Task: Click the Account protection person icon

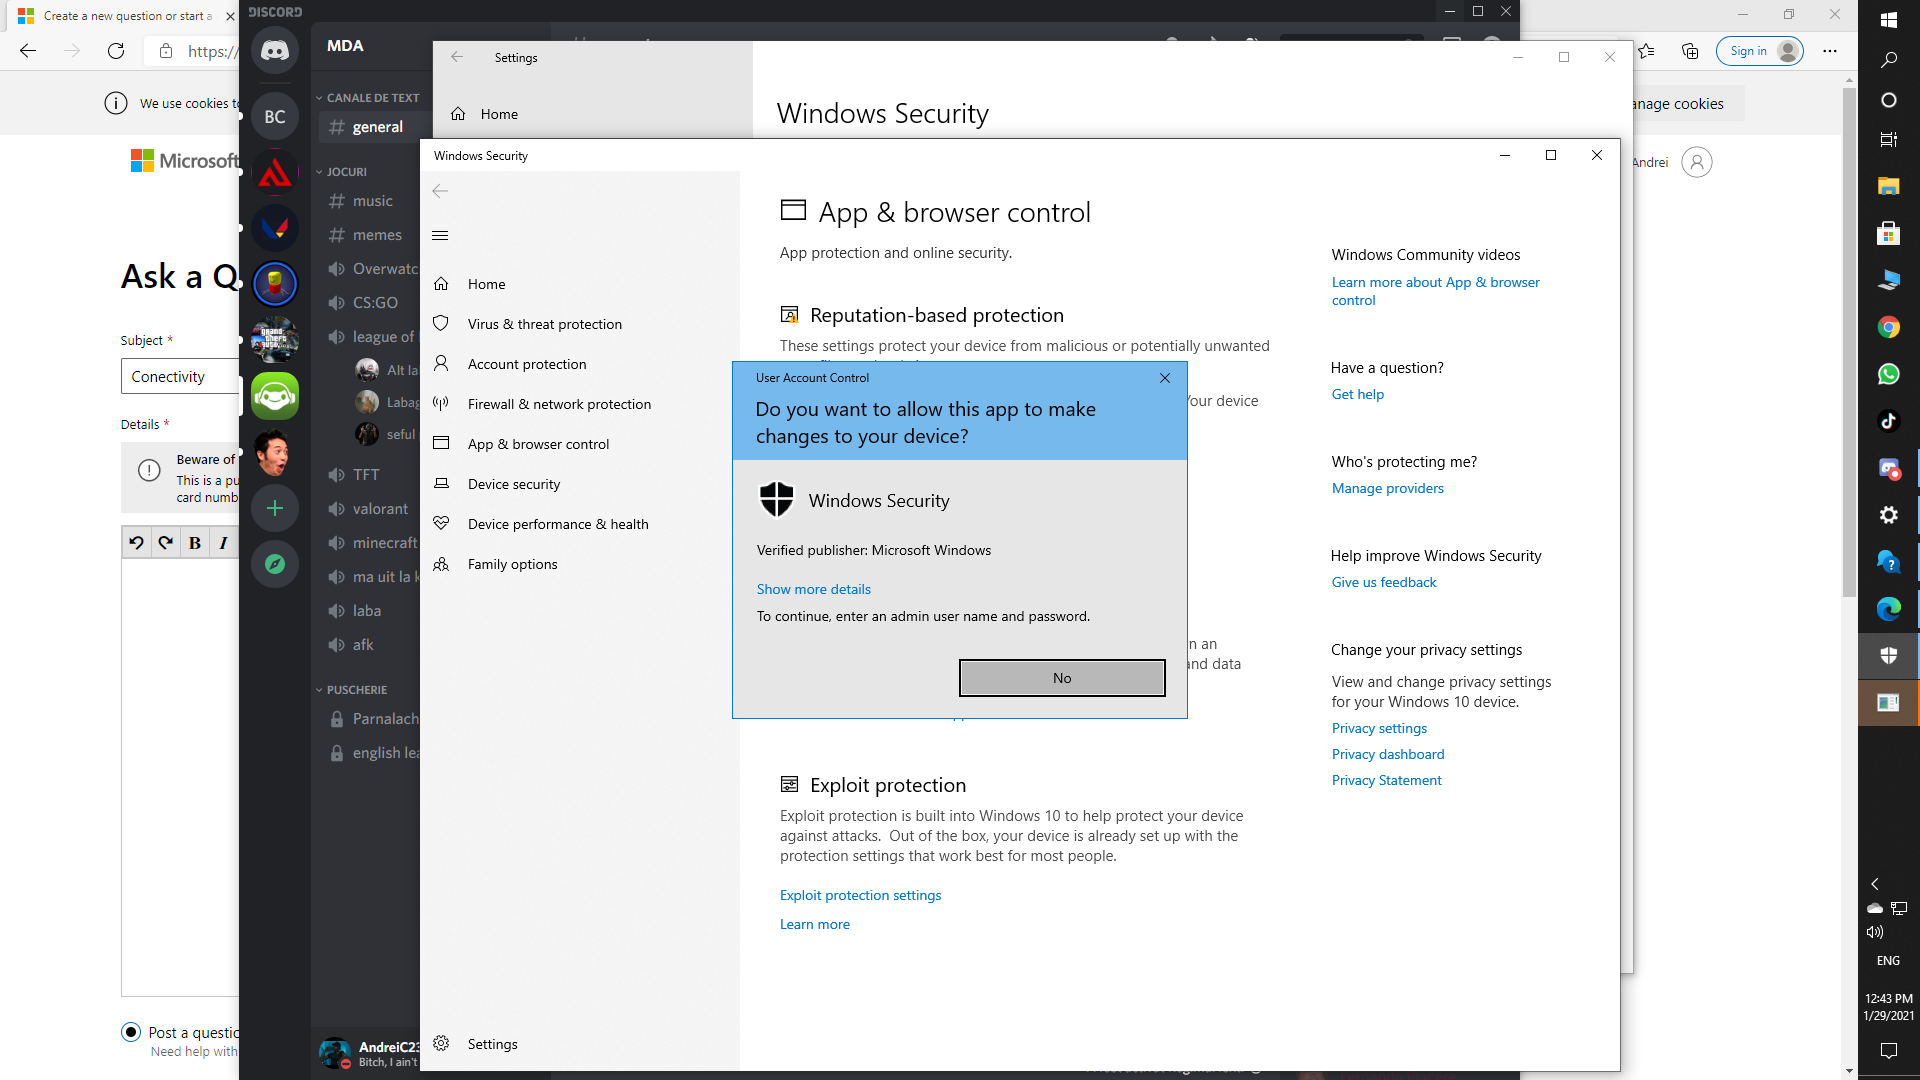Action: coord(441,363)
